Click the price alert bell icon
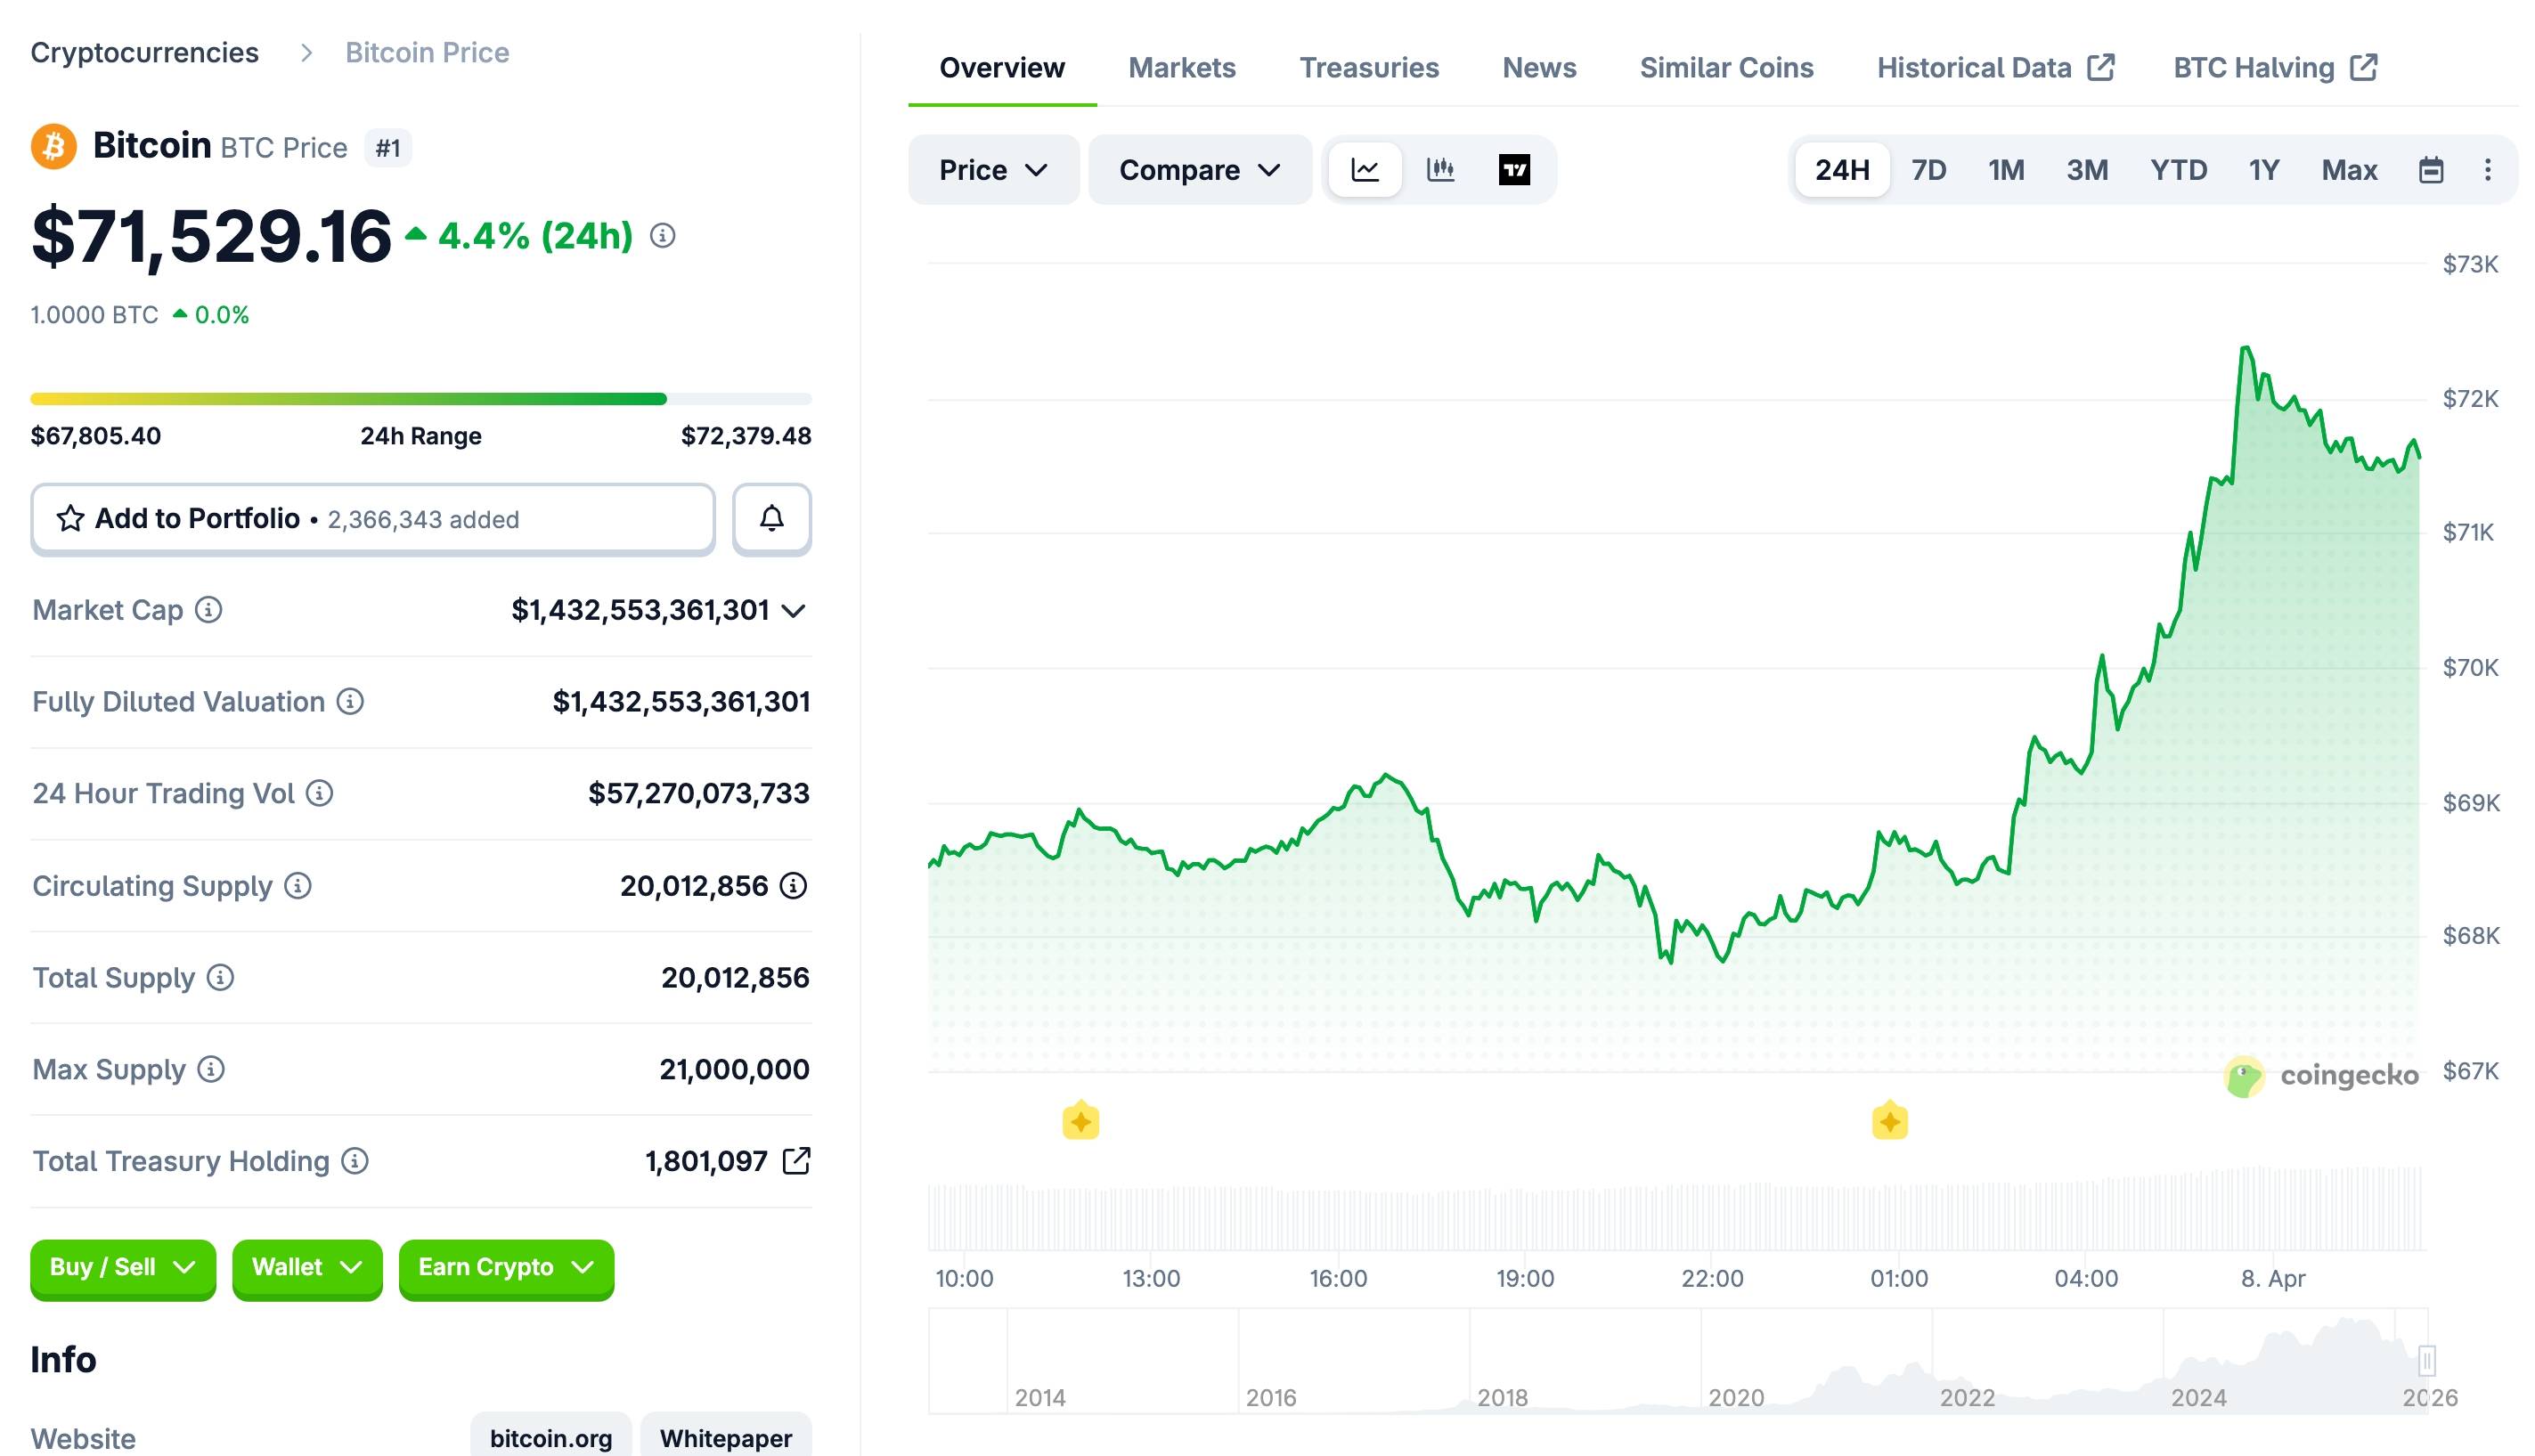Screen dimensions: 2535x1456 coord(771,518)
